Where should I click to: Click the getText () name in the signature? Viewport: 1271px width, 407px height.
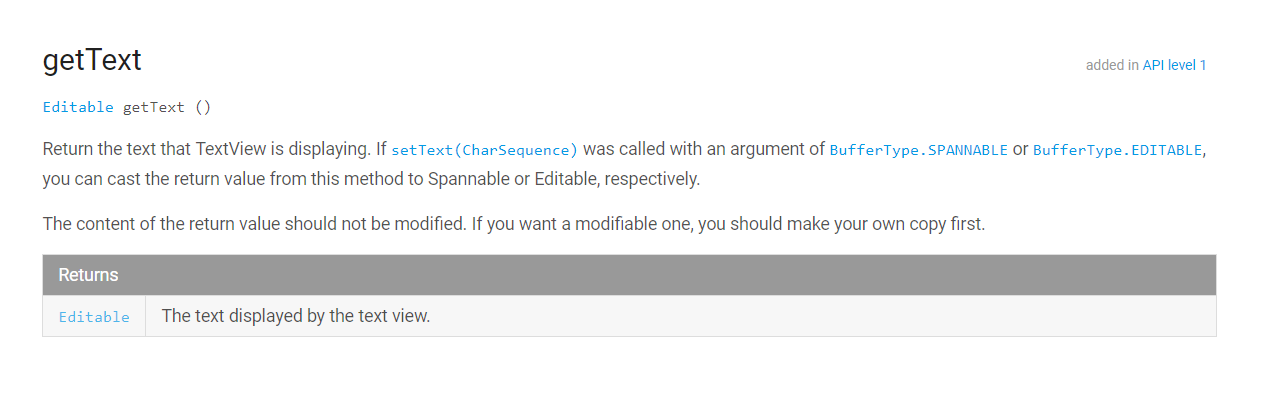[153, 107]
